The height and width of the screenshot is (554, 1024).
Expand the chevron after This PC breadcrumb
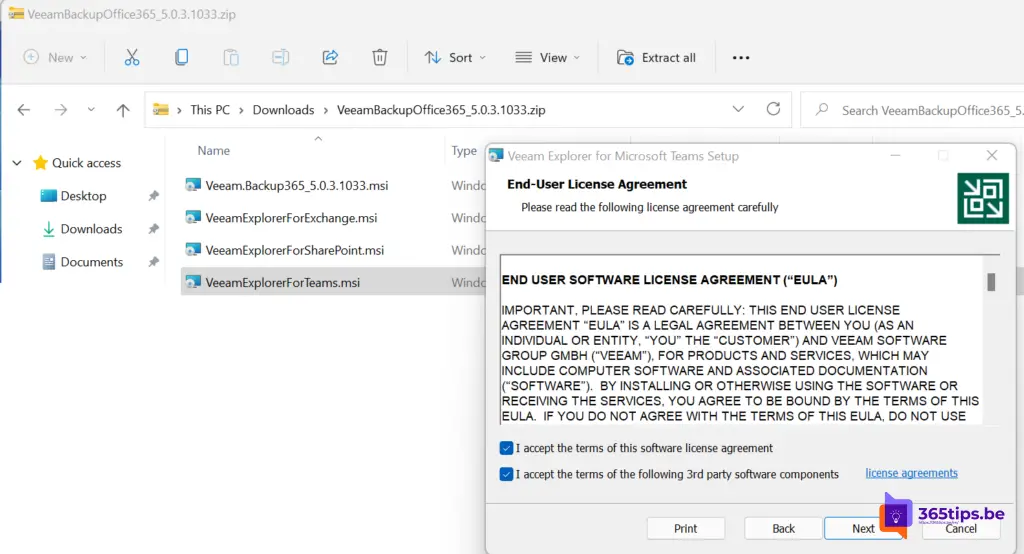(242, 110)
